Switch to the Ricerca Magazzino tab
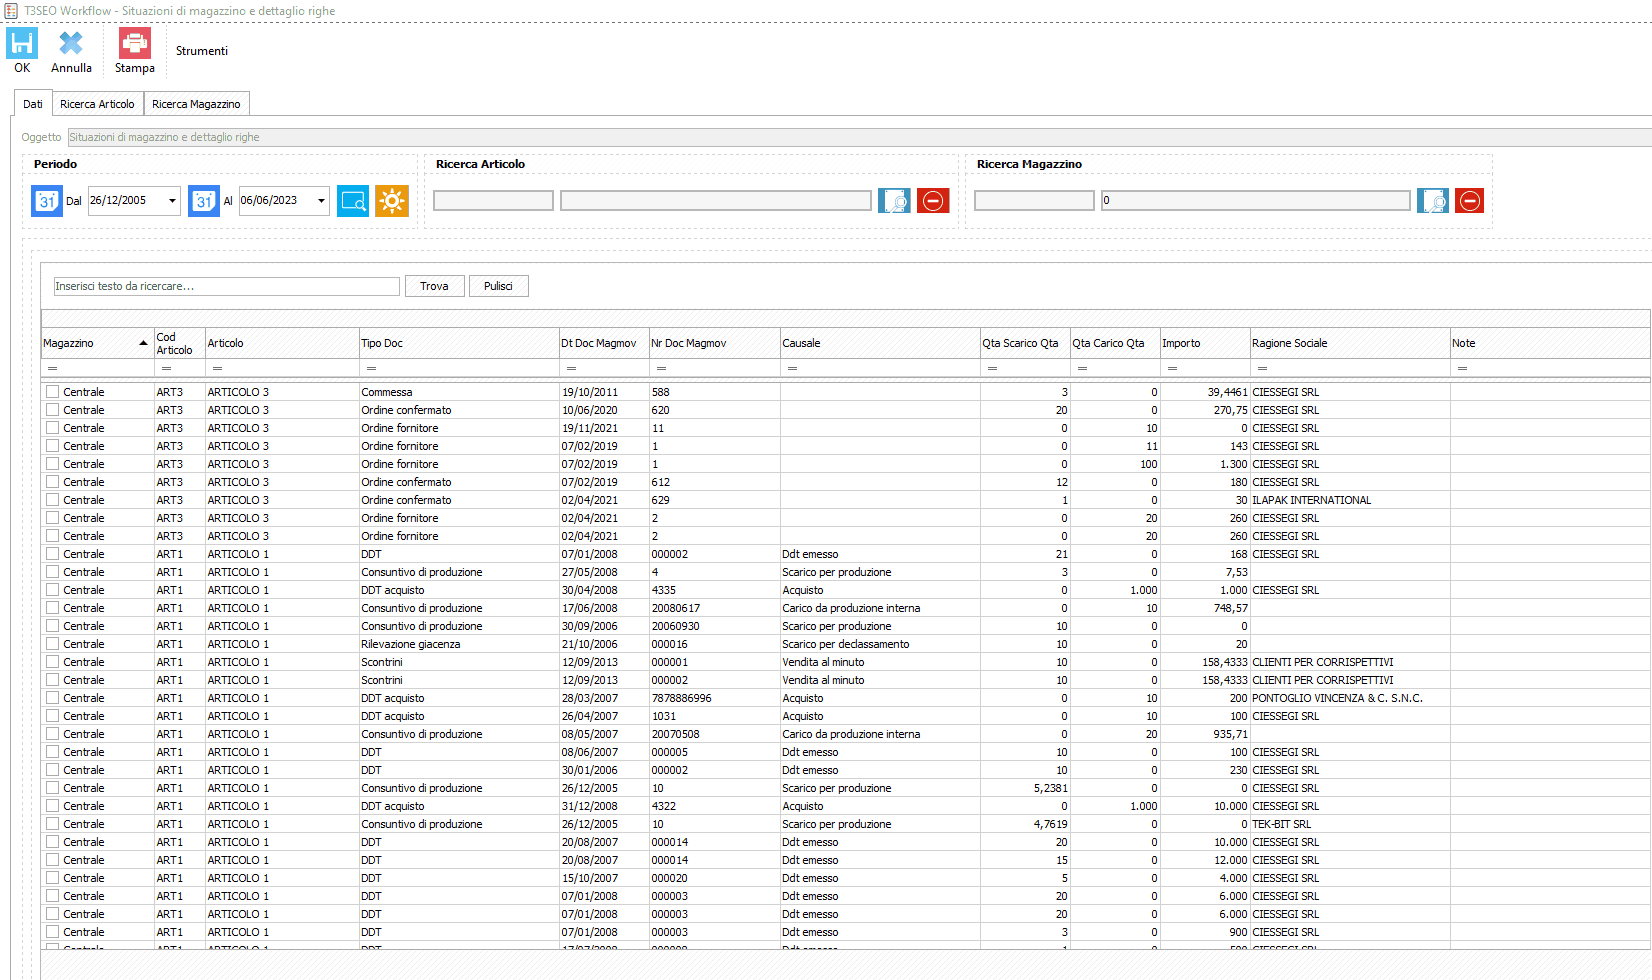 (x=196, y=104)
